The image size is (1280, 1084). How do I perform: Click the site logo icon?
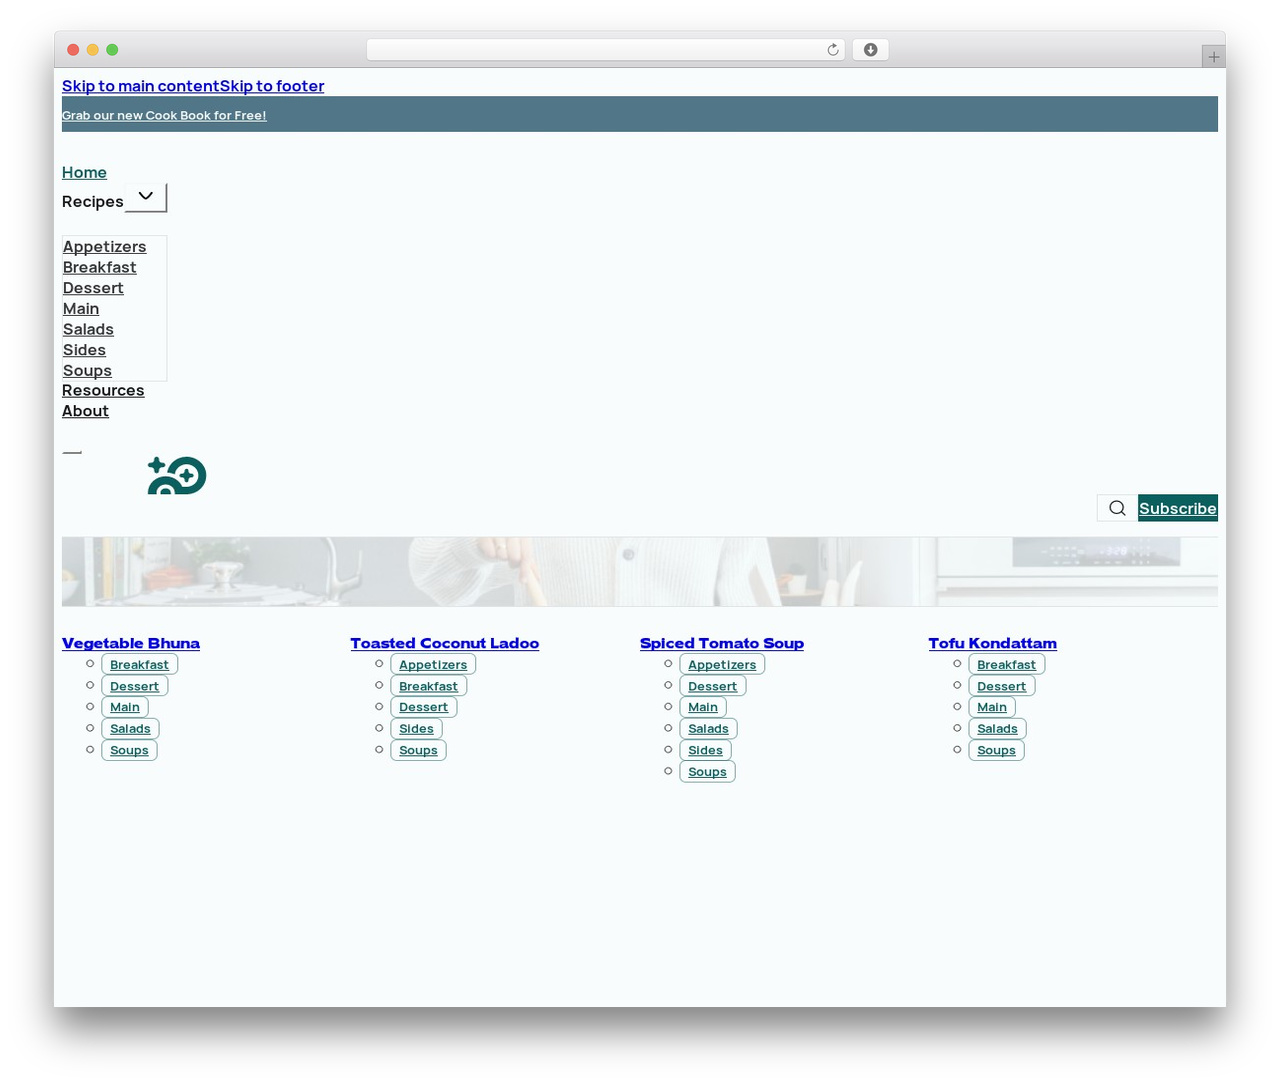[177, 476]
